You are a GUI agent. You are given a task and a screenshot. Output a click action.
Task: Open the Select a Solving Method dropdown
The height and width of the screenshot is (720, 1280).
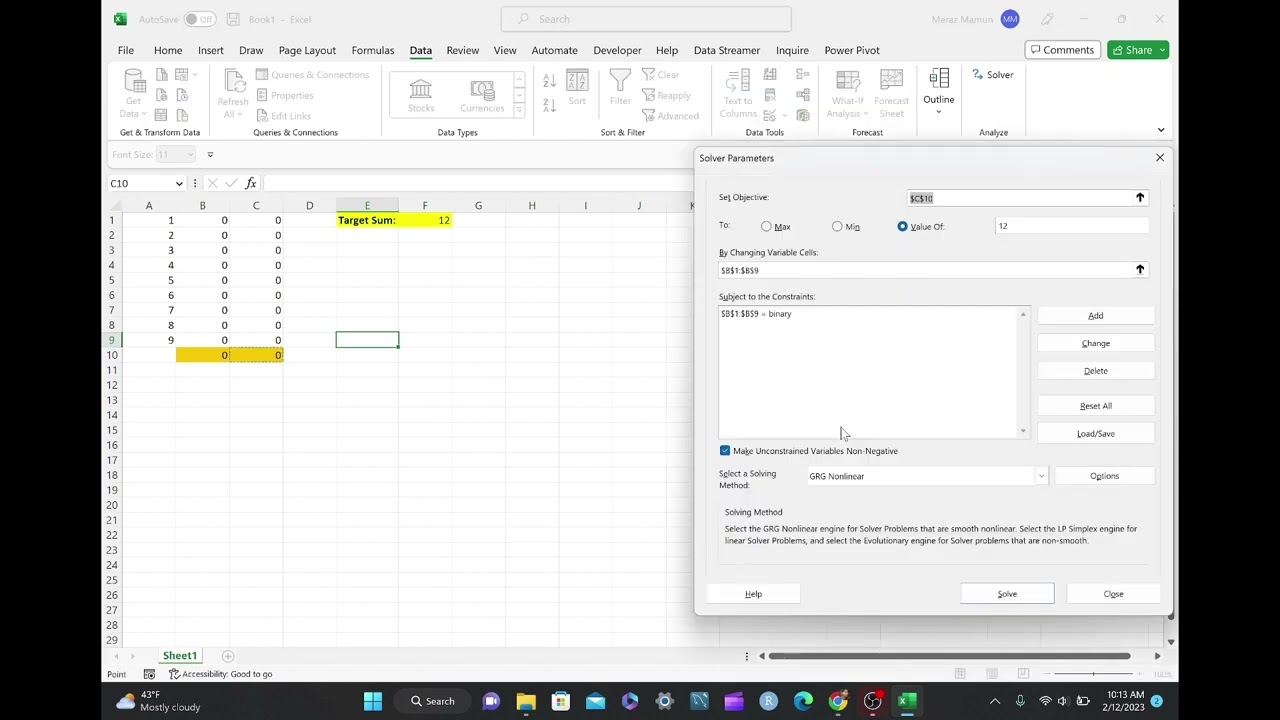click(1041, 476)
